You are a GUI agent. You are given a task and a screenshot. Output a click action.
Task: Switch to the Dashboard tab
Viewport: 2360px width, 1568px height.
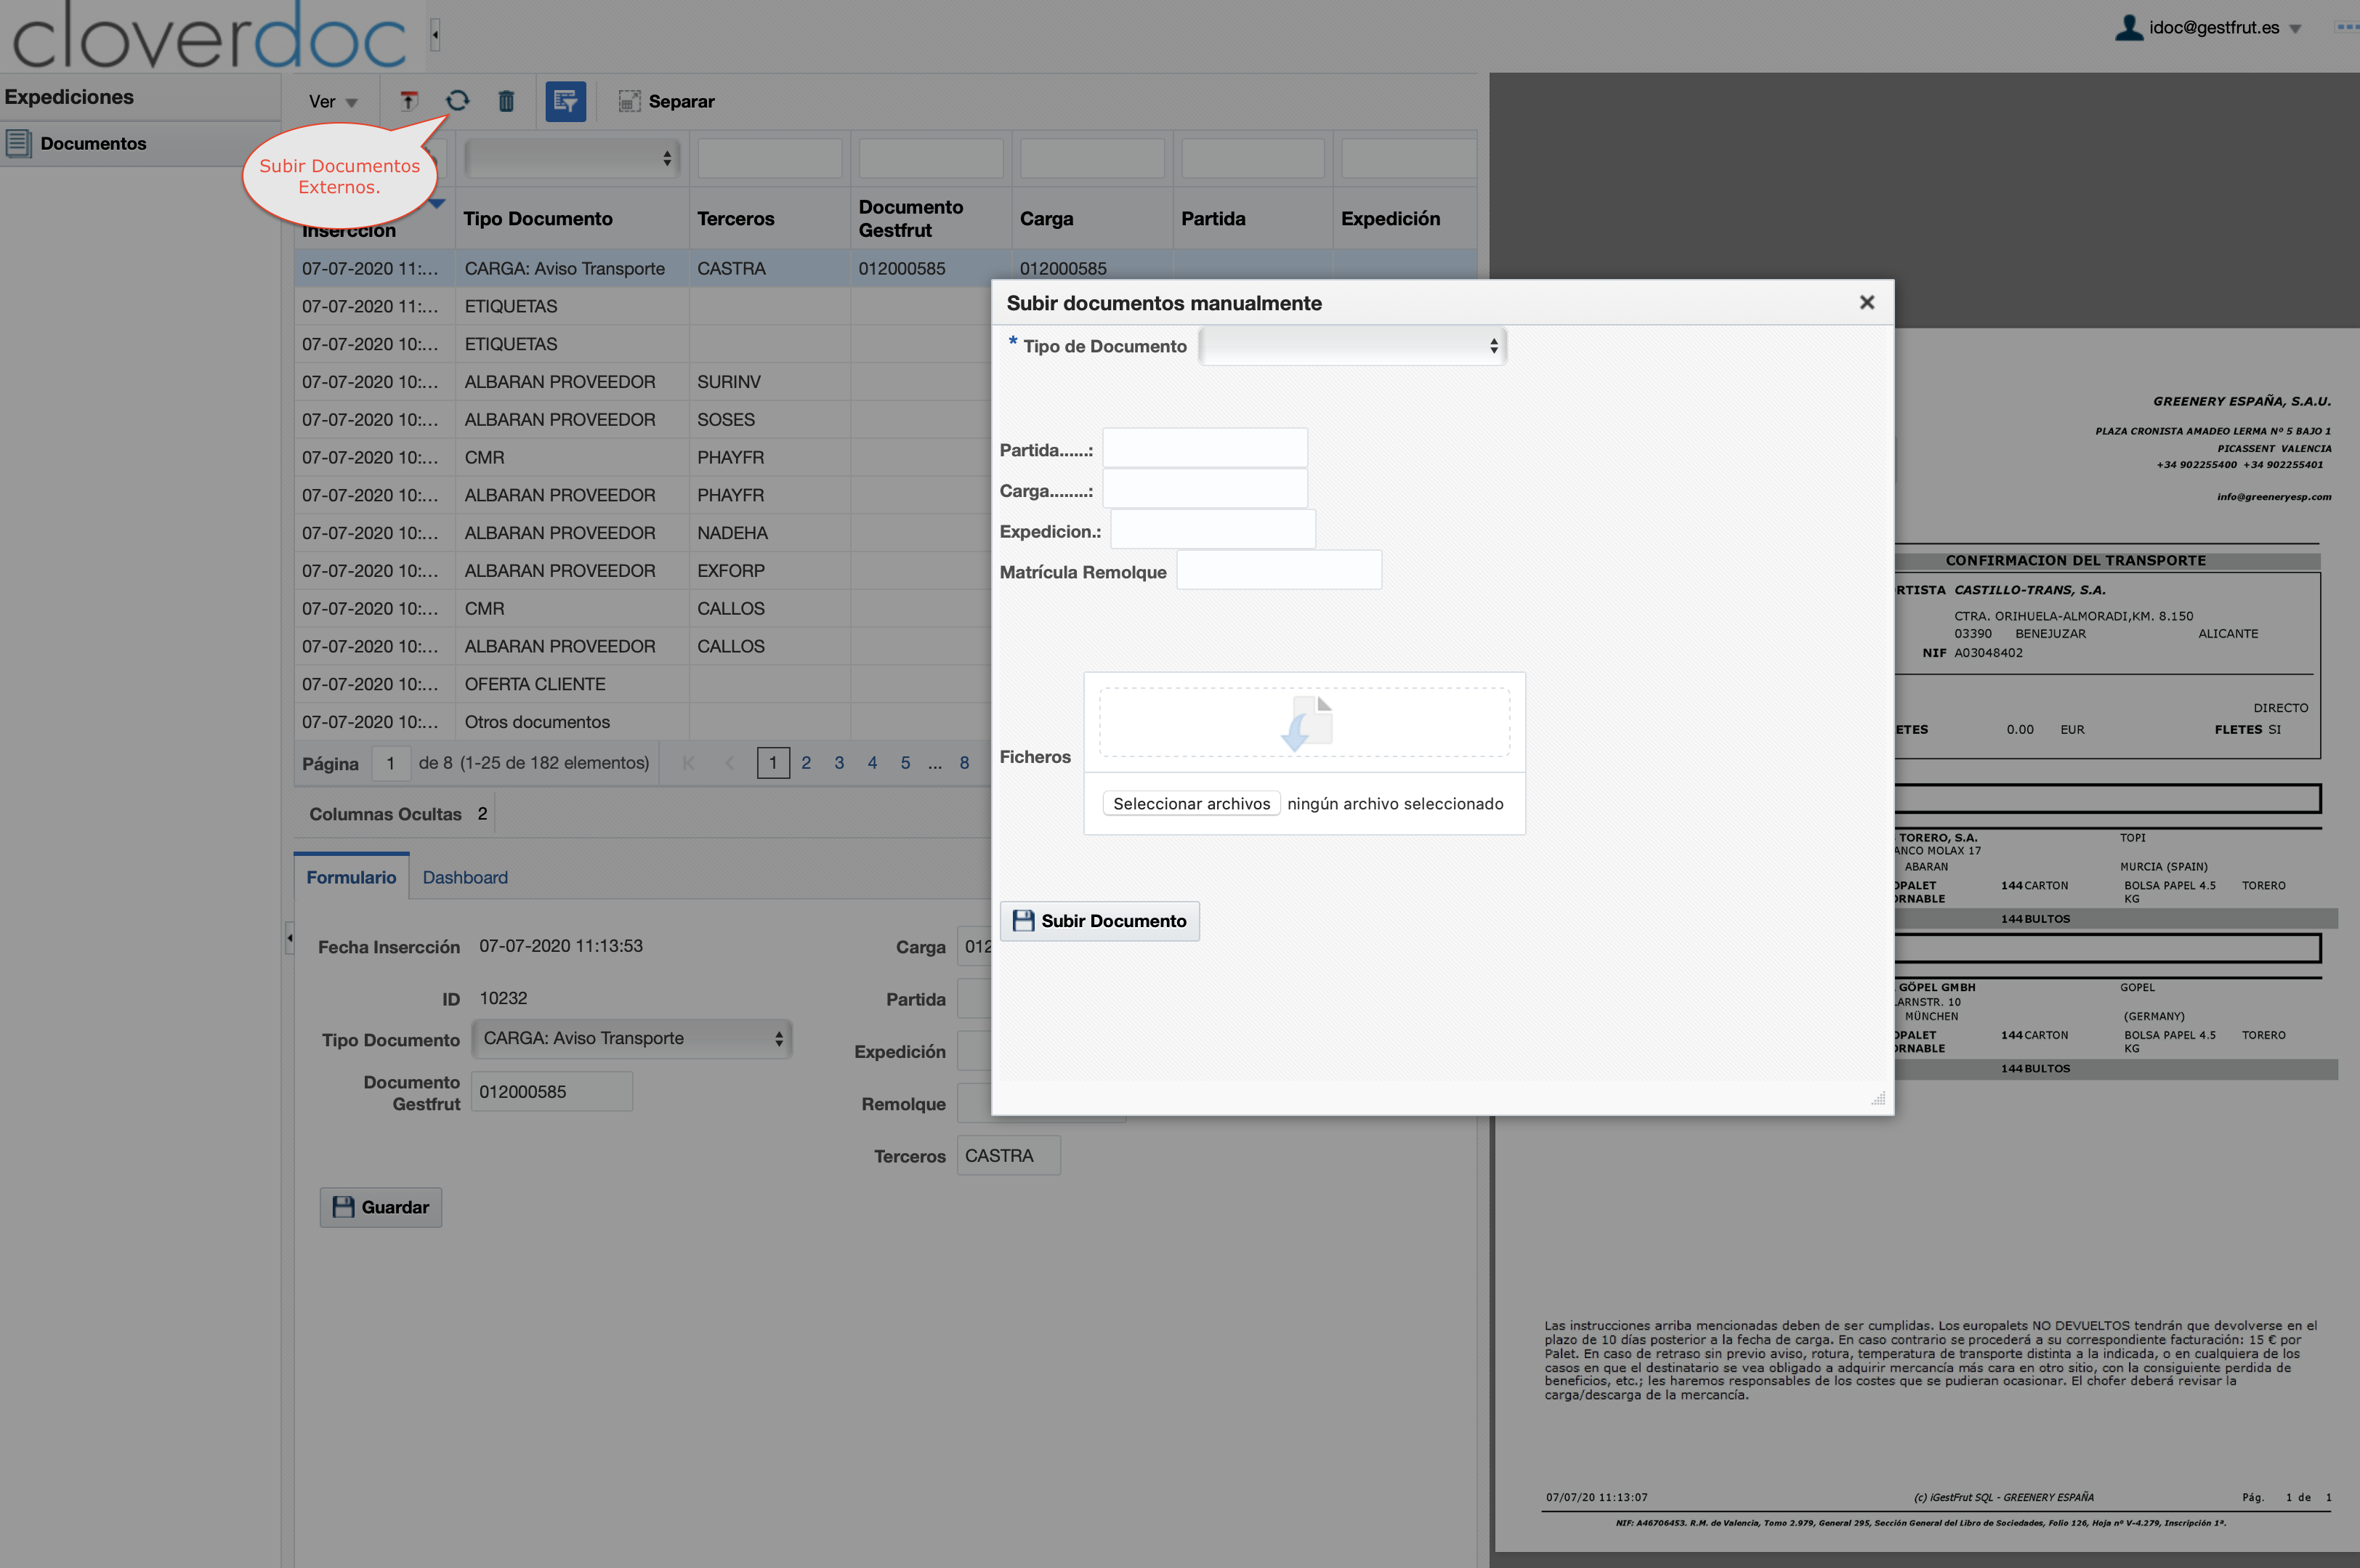[465, 877]
